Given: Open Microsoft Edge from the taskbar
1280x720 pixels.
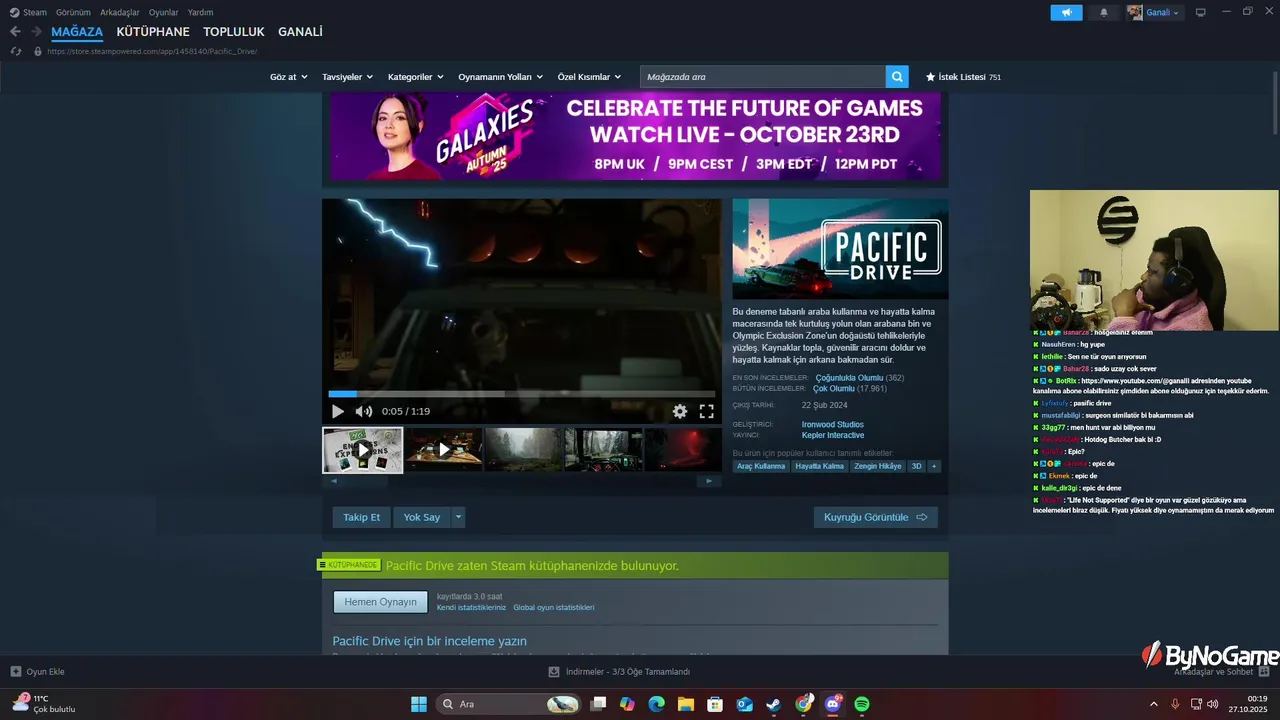Looking at the screenshot, I should (x=656, y=704).
